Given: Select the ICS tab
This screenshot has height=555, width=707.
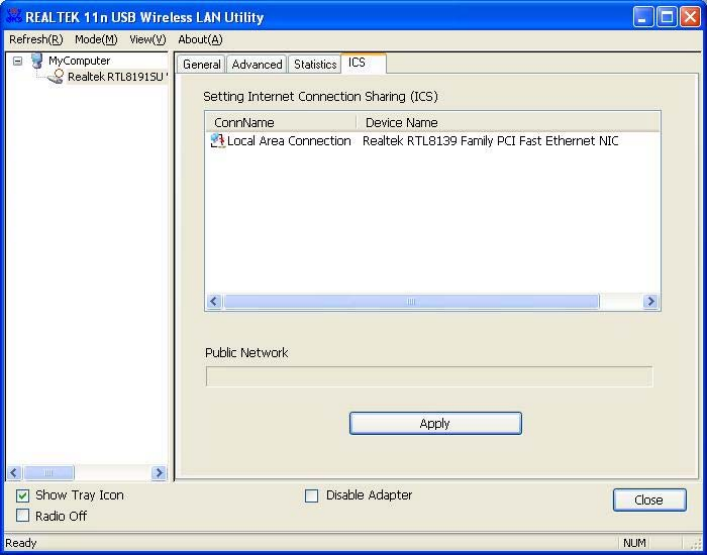Looking at the screenshot, I should coord(363,63).
